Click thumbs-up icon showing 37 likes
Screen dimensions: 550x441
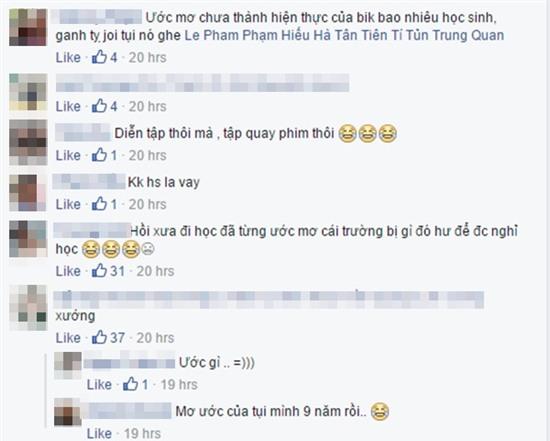(99, 337)
